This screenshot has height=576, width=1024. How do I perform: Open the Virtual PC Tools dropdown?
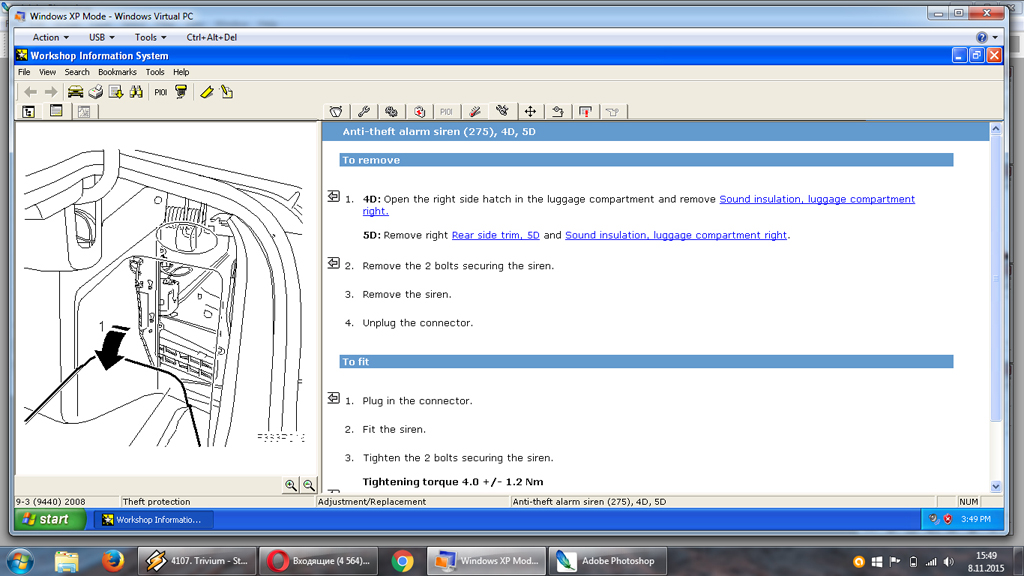tap(150, 37)
